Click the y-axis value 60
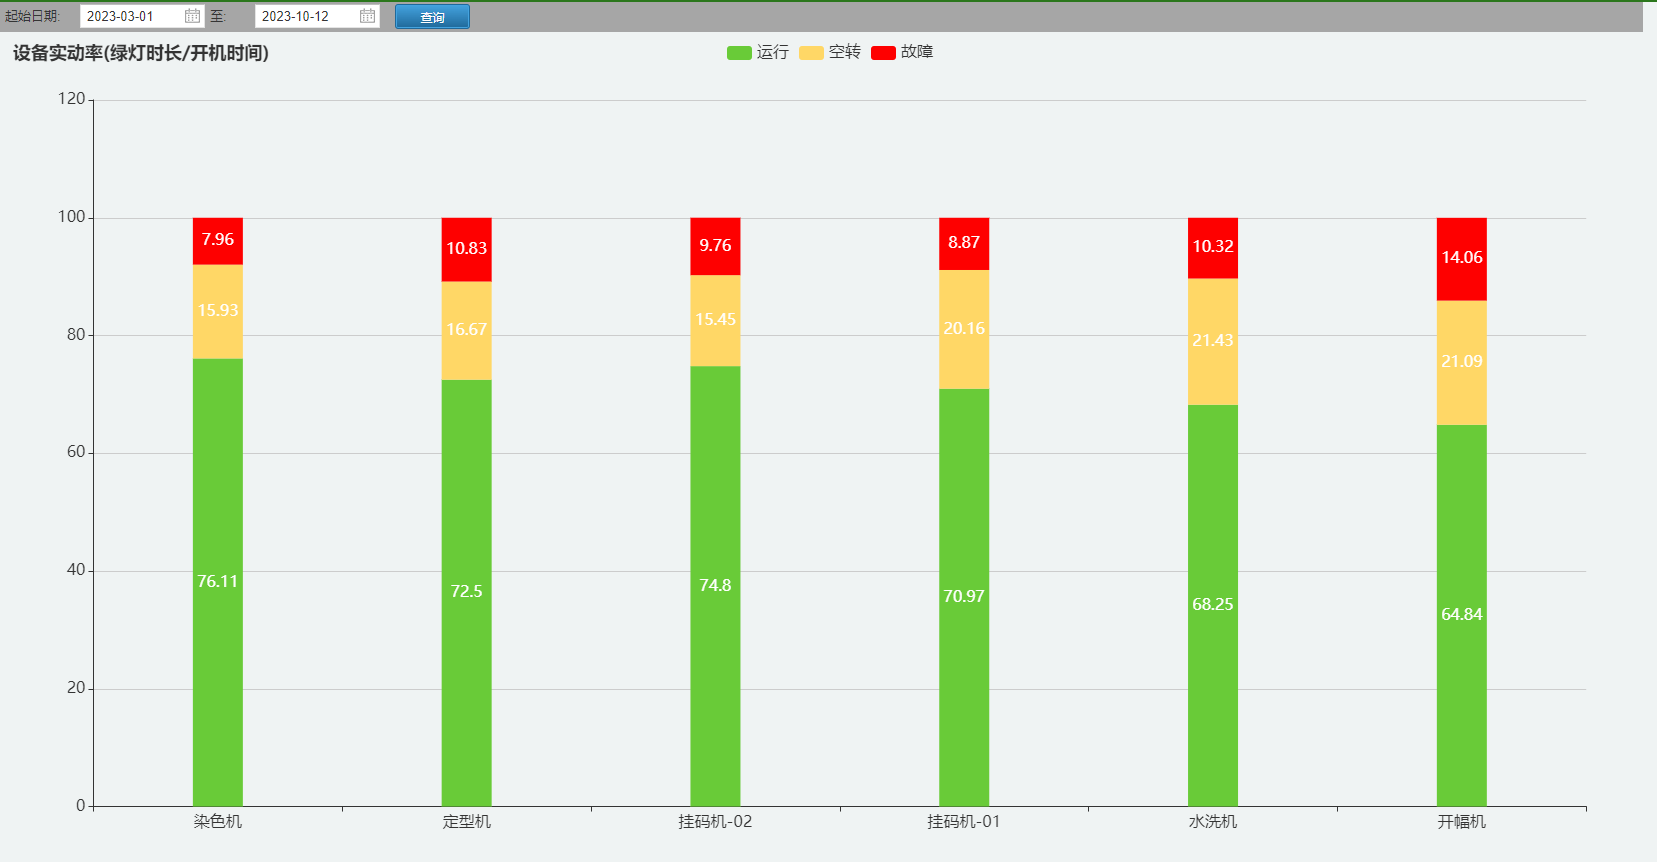The height and width of the screenshot is (862, 1657). point(76,452)
